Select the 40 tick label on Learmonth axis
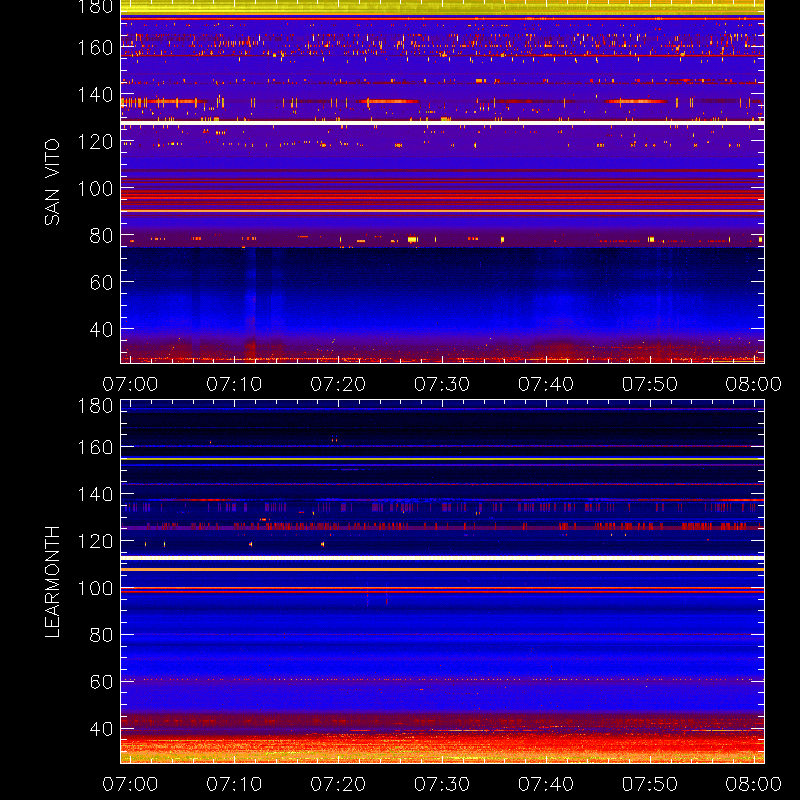Screen dimensions: 800x800 [x=101, y=729]
